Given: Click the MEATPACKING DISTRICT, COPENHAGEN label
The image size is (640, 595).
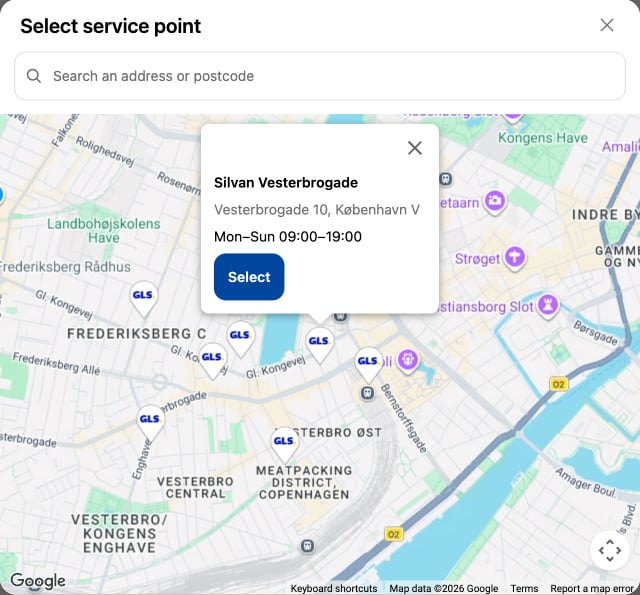Looking at the screenshot, I should tap(304, 482).
